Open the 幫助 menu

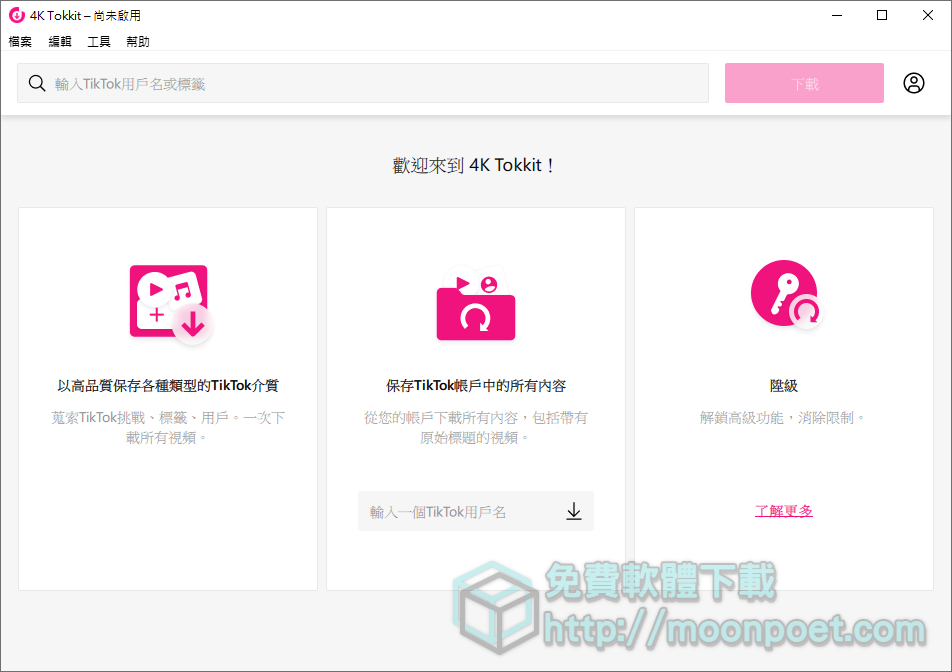(138, 42)
